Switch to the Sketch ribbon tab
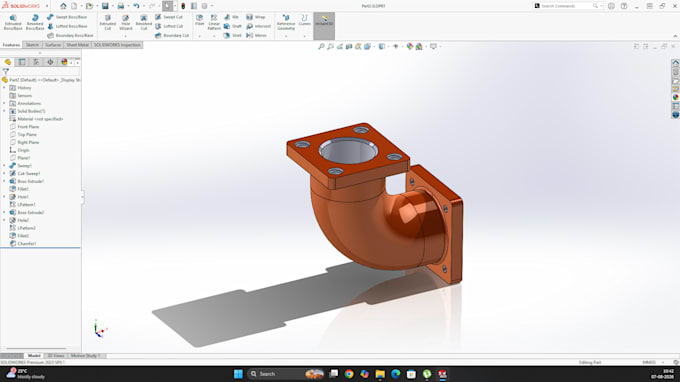 [x=32, y=45]
